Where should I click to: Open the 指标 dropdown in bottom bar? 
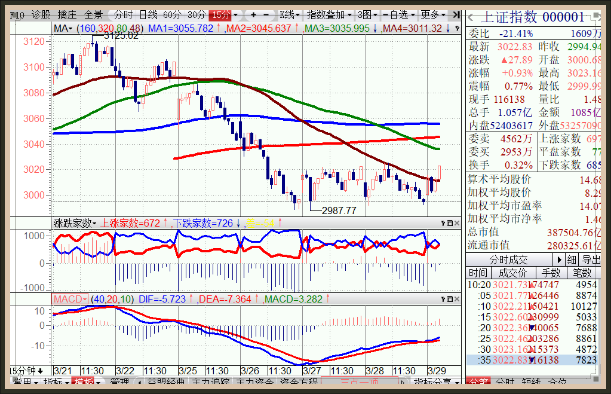[x=57, y=382]
